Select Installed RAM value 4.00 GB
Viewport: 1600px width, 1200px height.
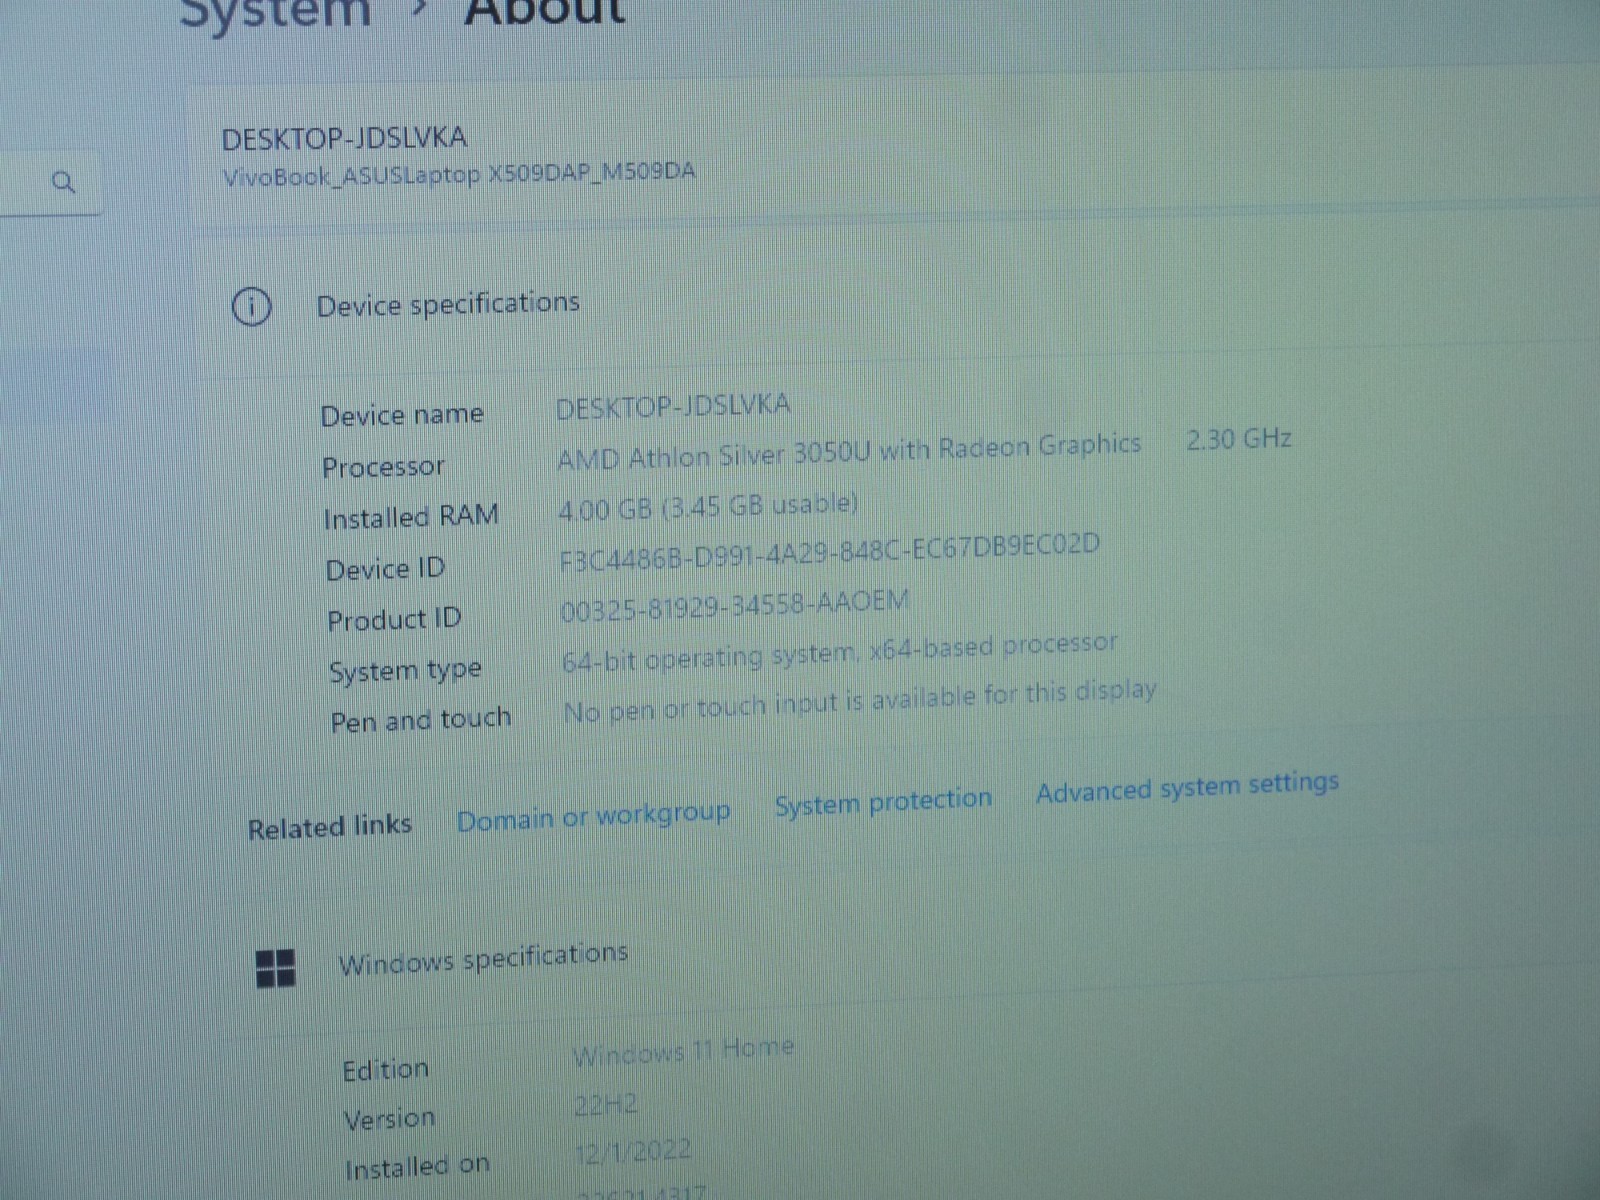(708, 506)
